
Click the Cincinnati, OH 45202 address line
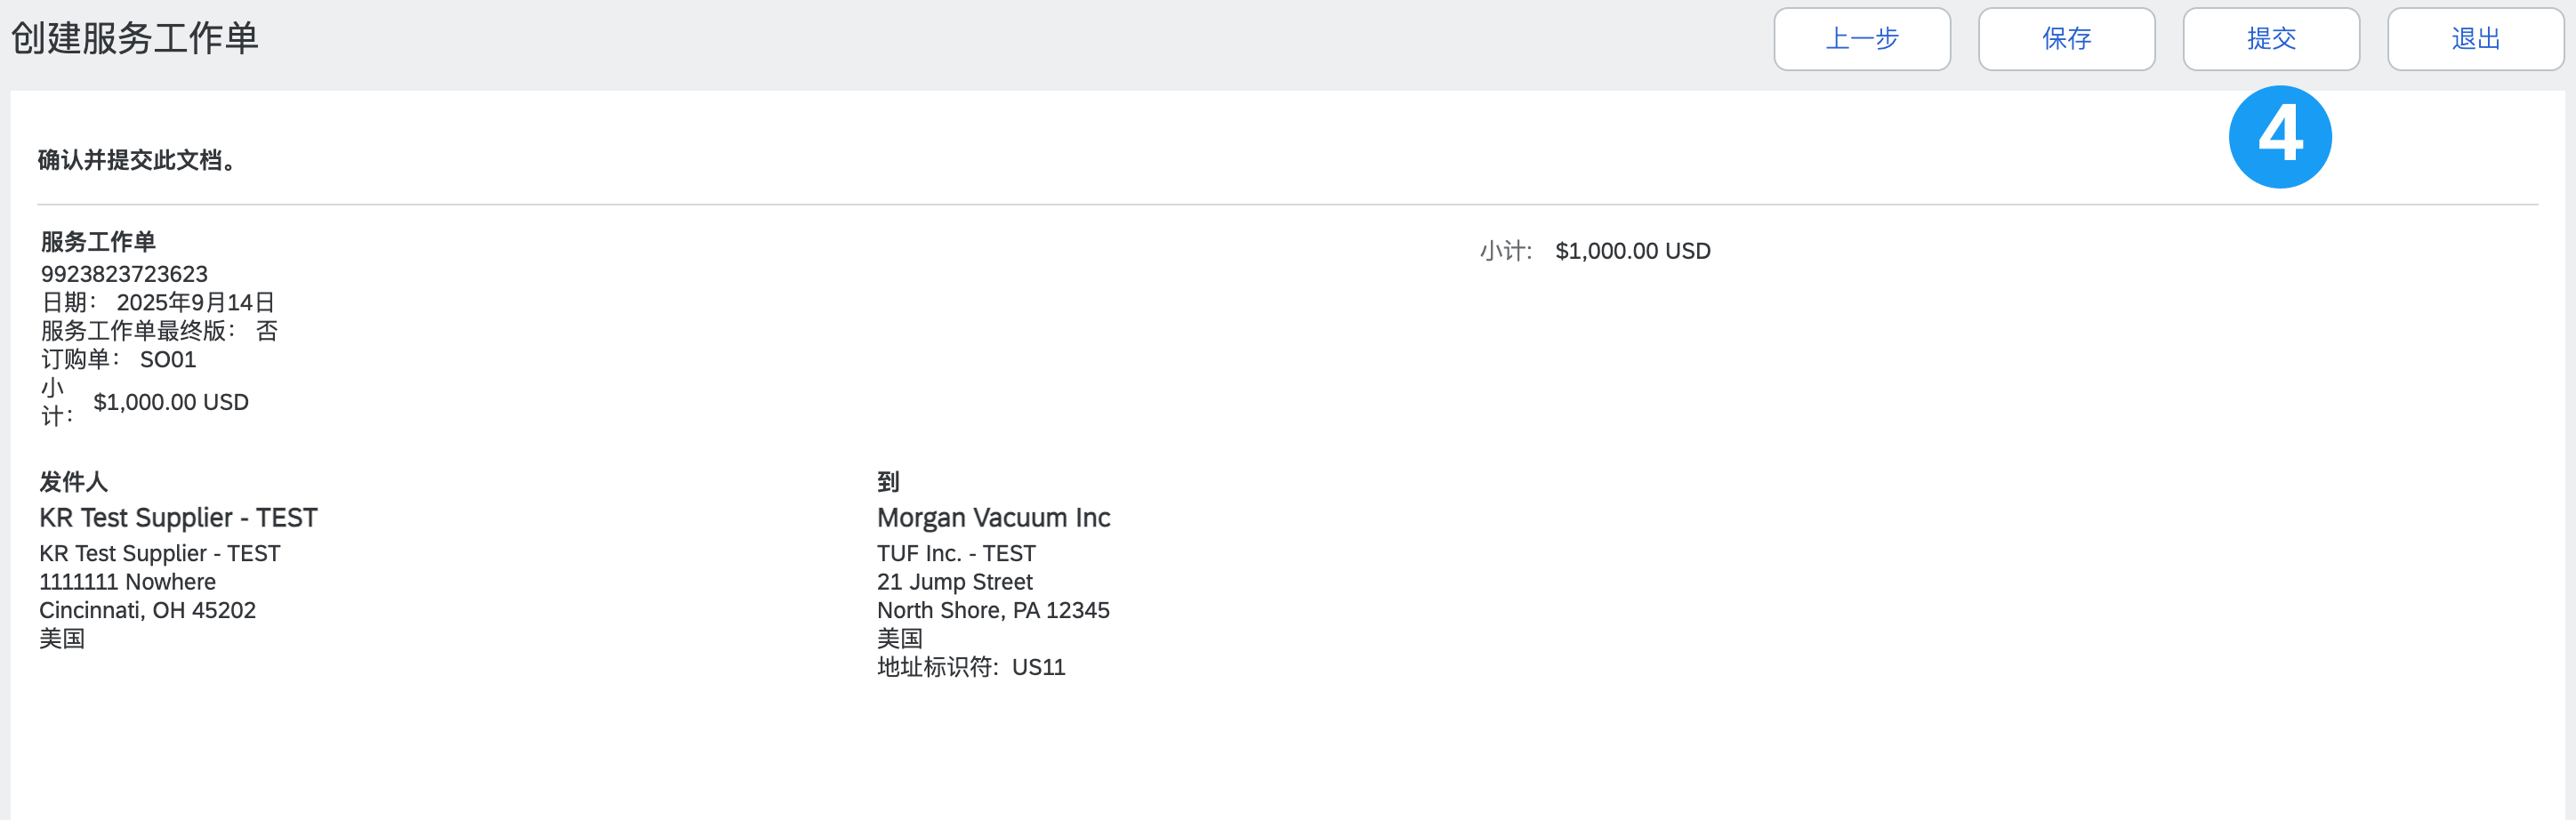[x=147, y=610]
